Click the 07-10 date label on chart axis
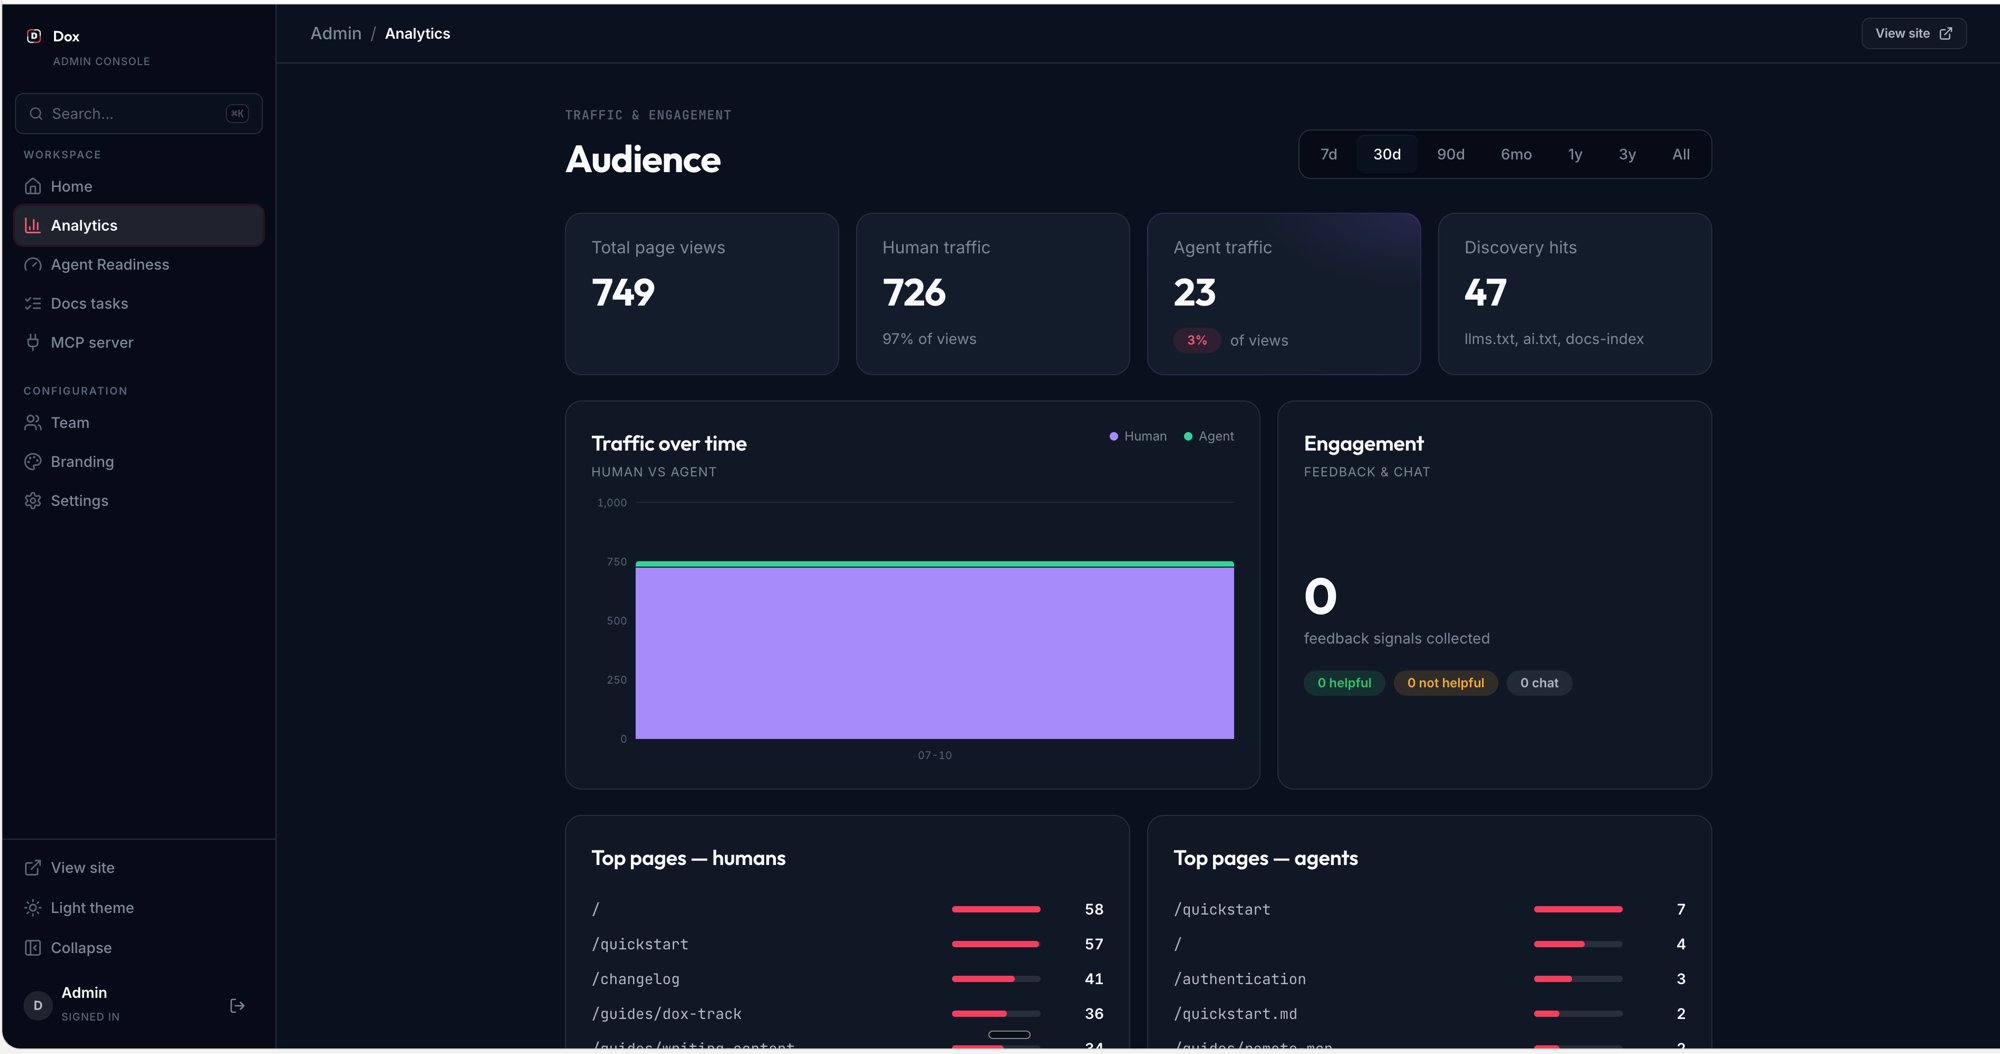This screenshot has height=1054, width=2000. (935, 755)
